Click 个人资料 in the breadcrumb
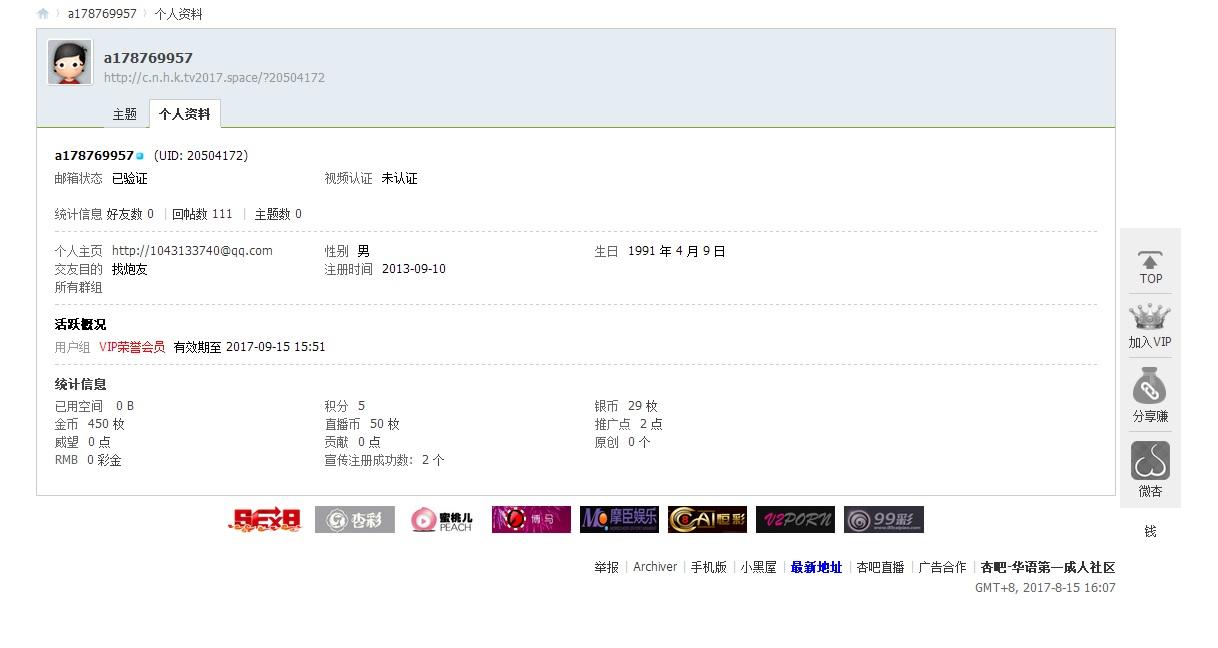Viewport: 1218px width, 648px height. click(178, 14)
